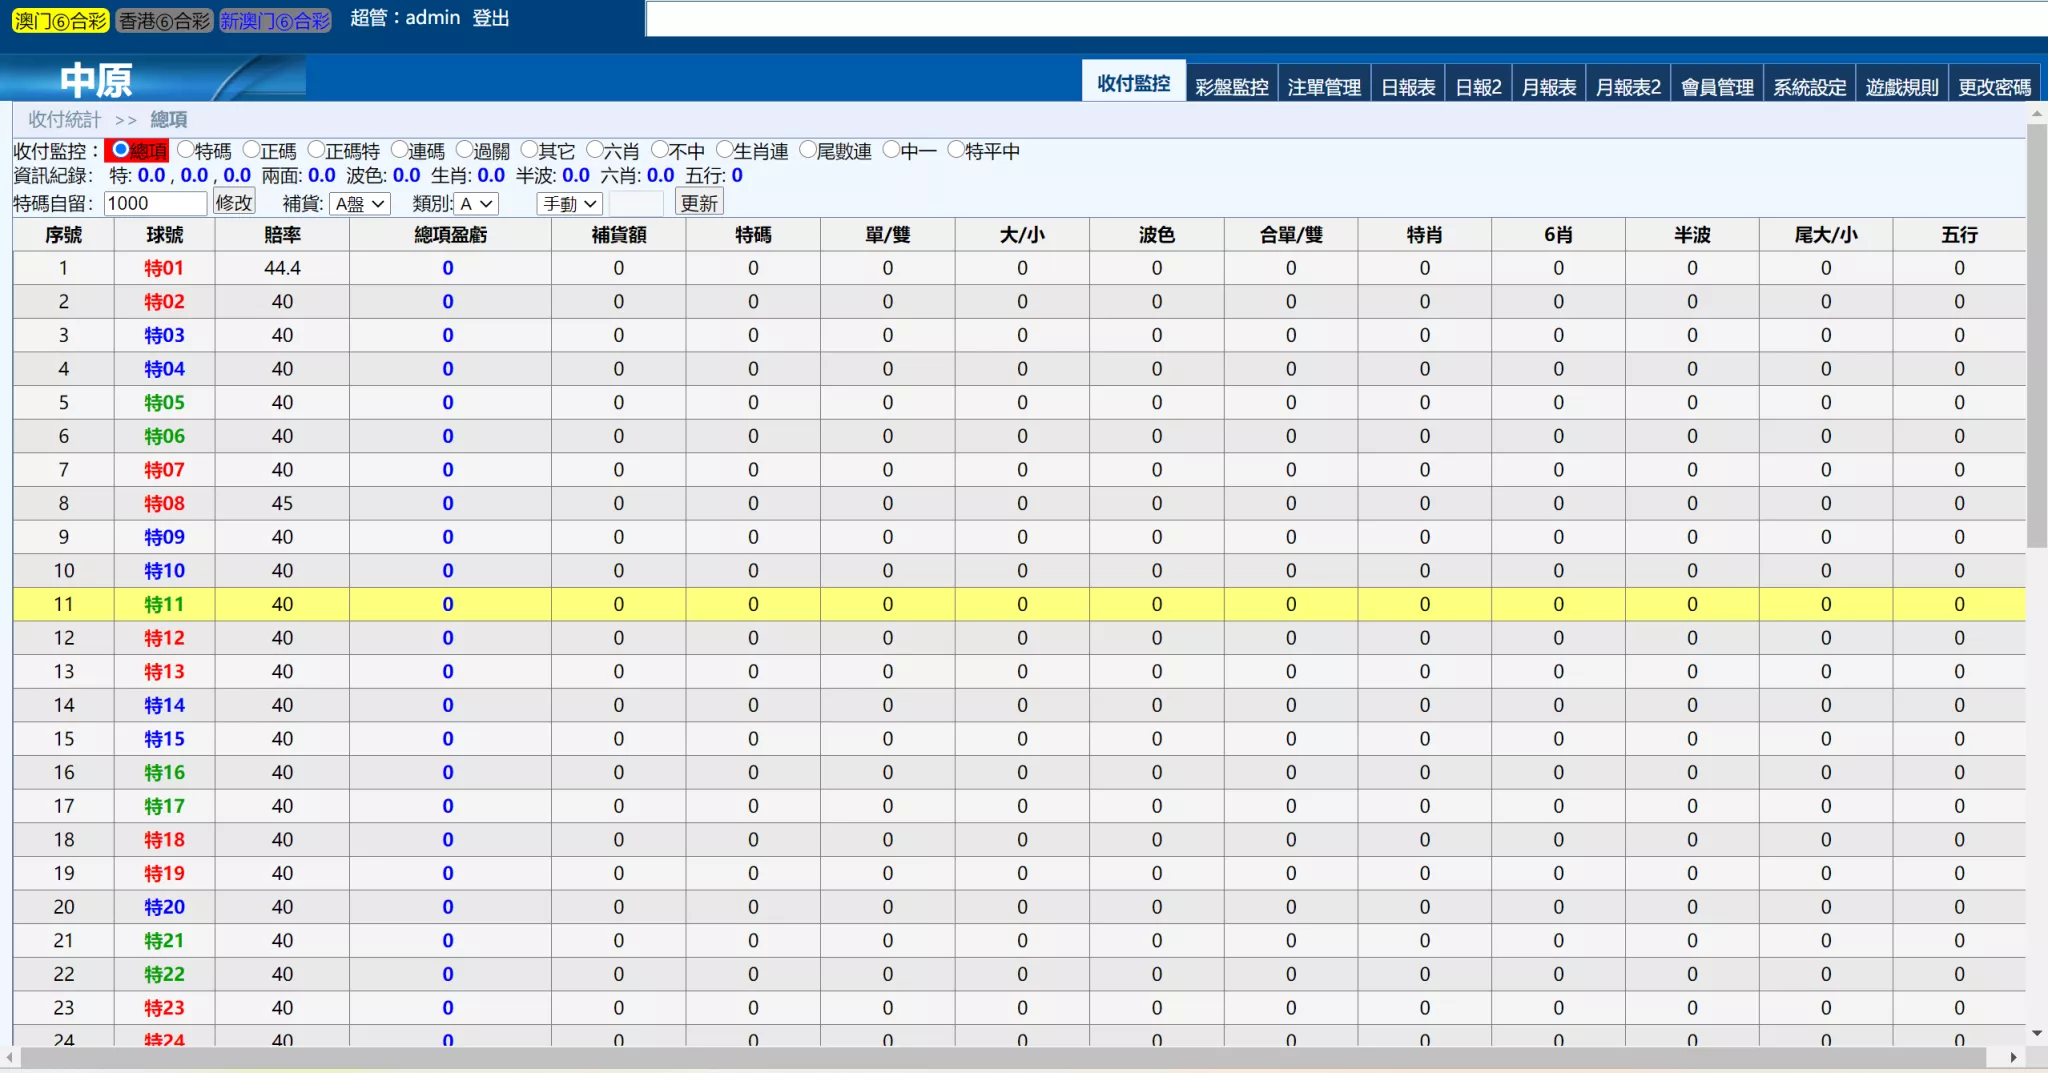Pick the 特平中 radio button
The image size is (2048, 1073).
coord(956,150)
